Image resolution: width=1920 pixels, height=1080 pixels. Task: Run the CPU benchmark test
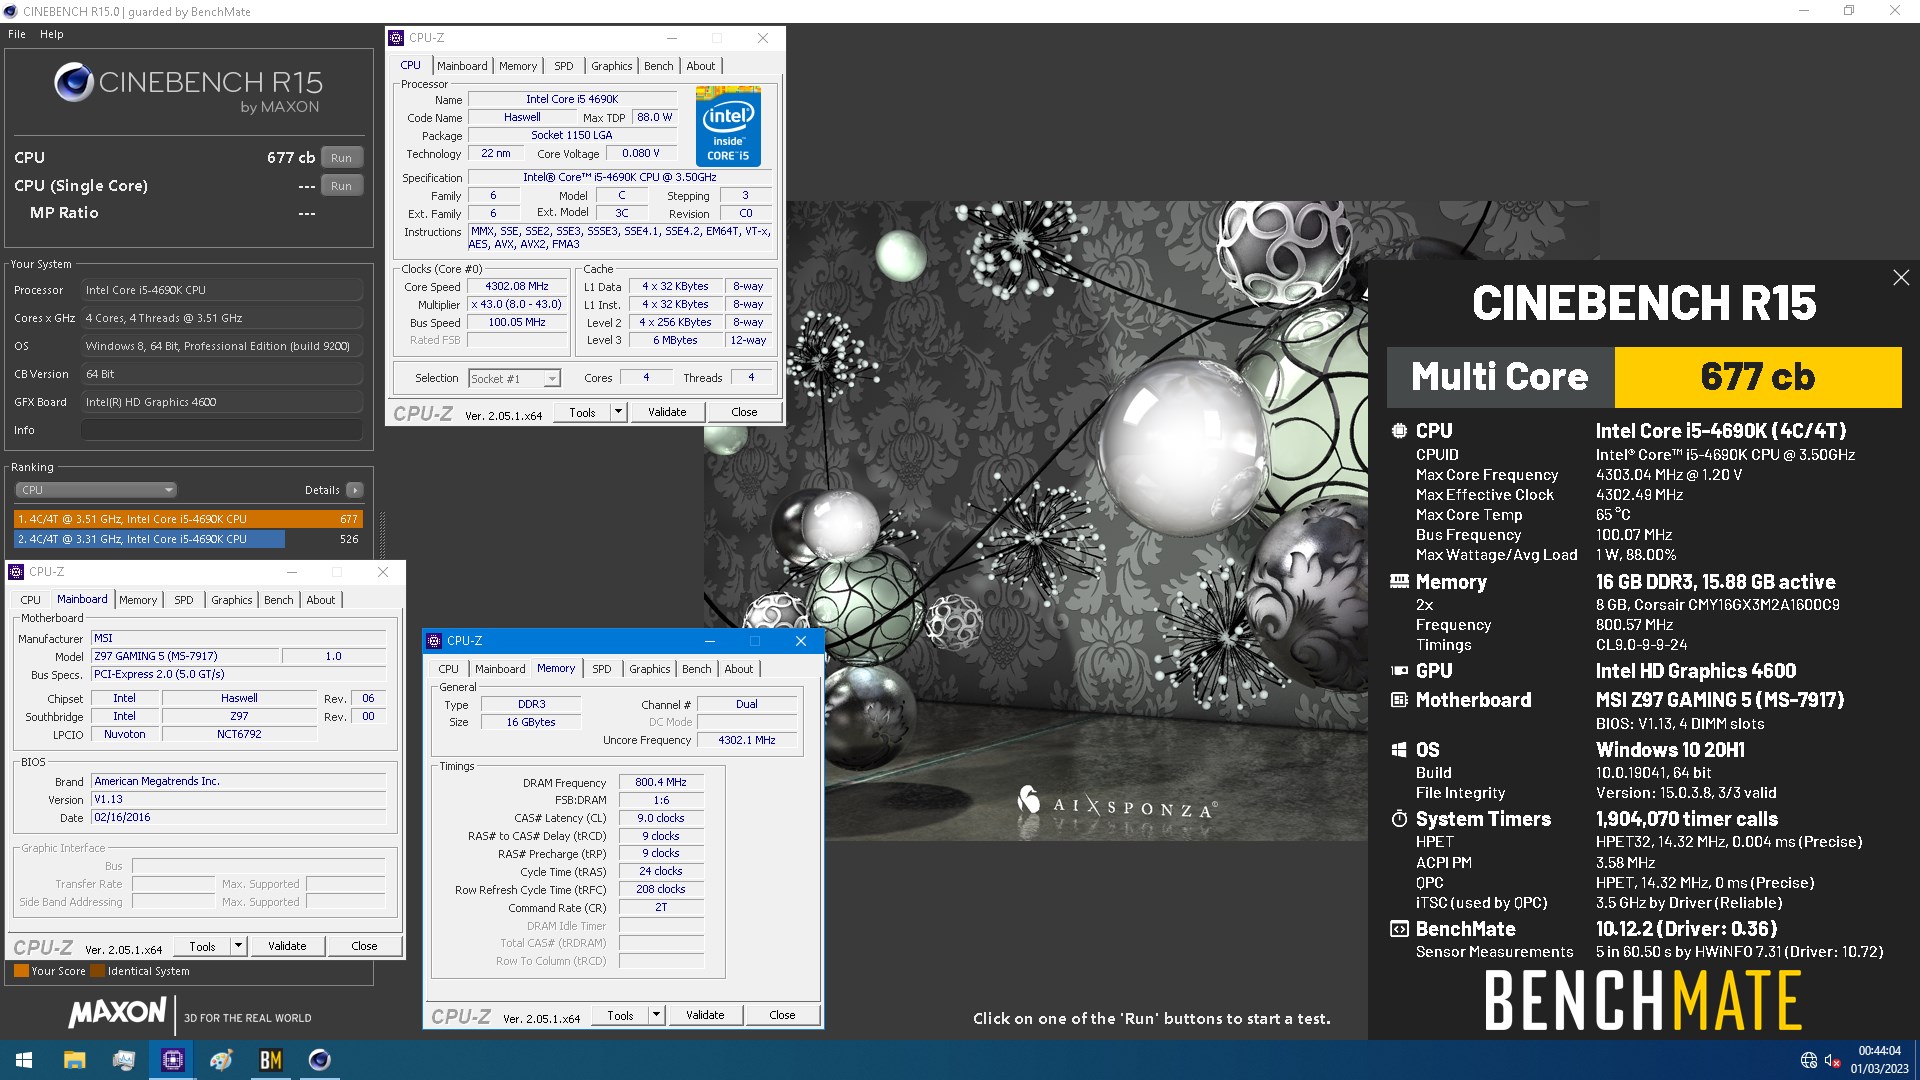[341, 158]
